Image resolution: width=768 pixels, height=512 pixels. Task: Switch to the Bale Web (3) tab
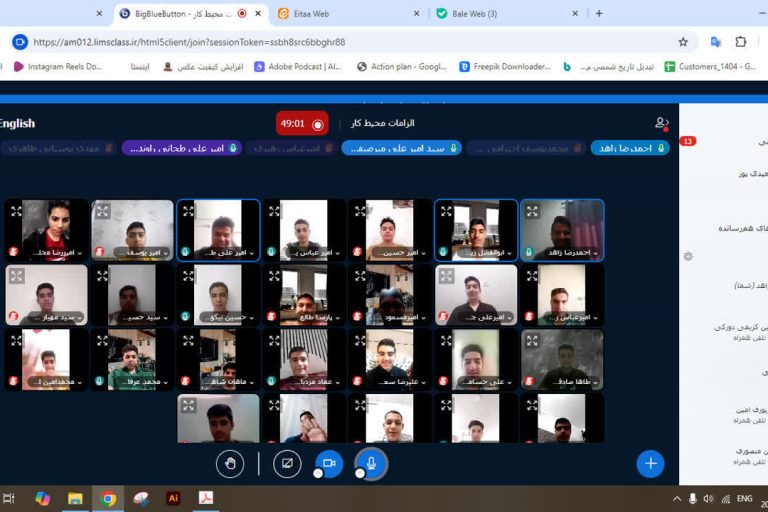point(507,14)
